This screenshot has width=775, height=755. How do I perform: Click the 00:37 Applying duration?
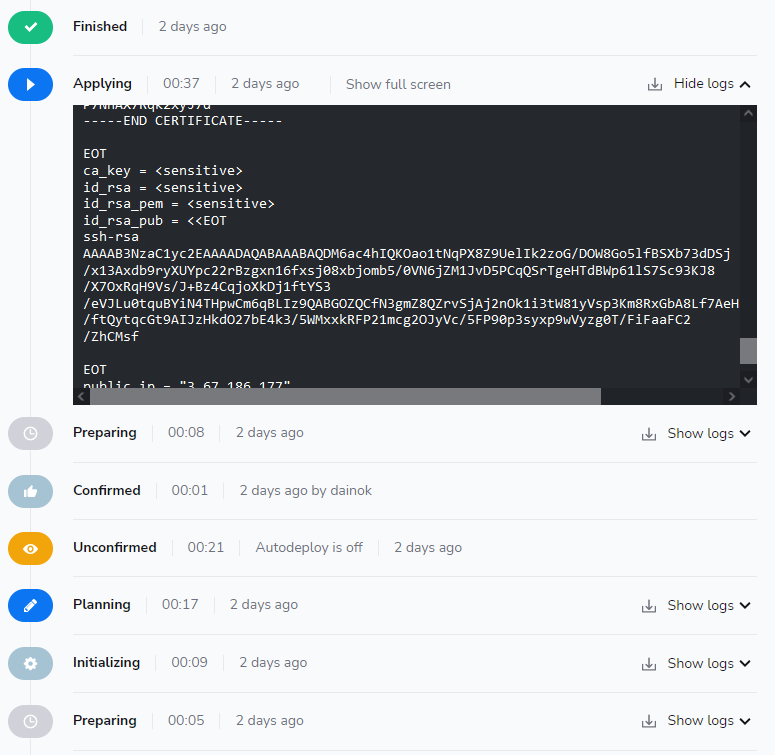(181, 83)
